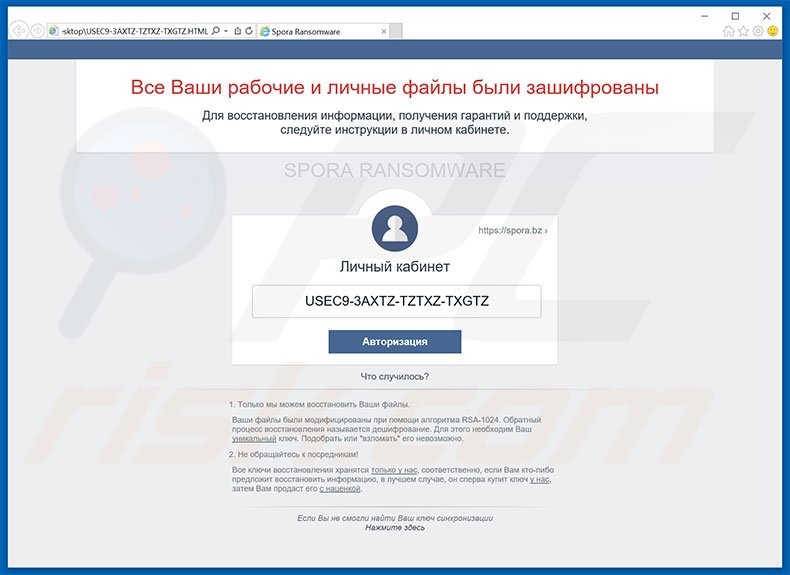Click text '2. Не обращайтесь к посредникам!'
790x575 pixels.
tap(294, 454)
